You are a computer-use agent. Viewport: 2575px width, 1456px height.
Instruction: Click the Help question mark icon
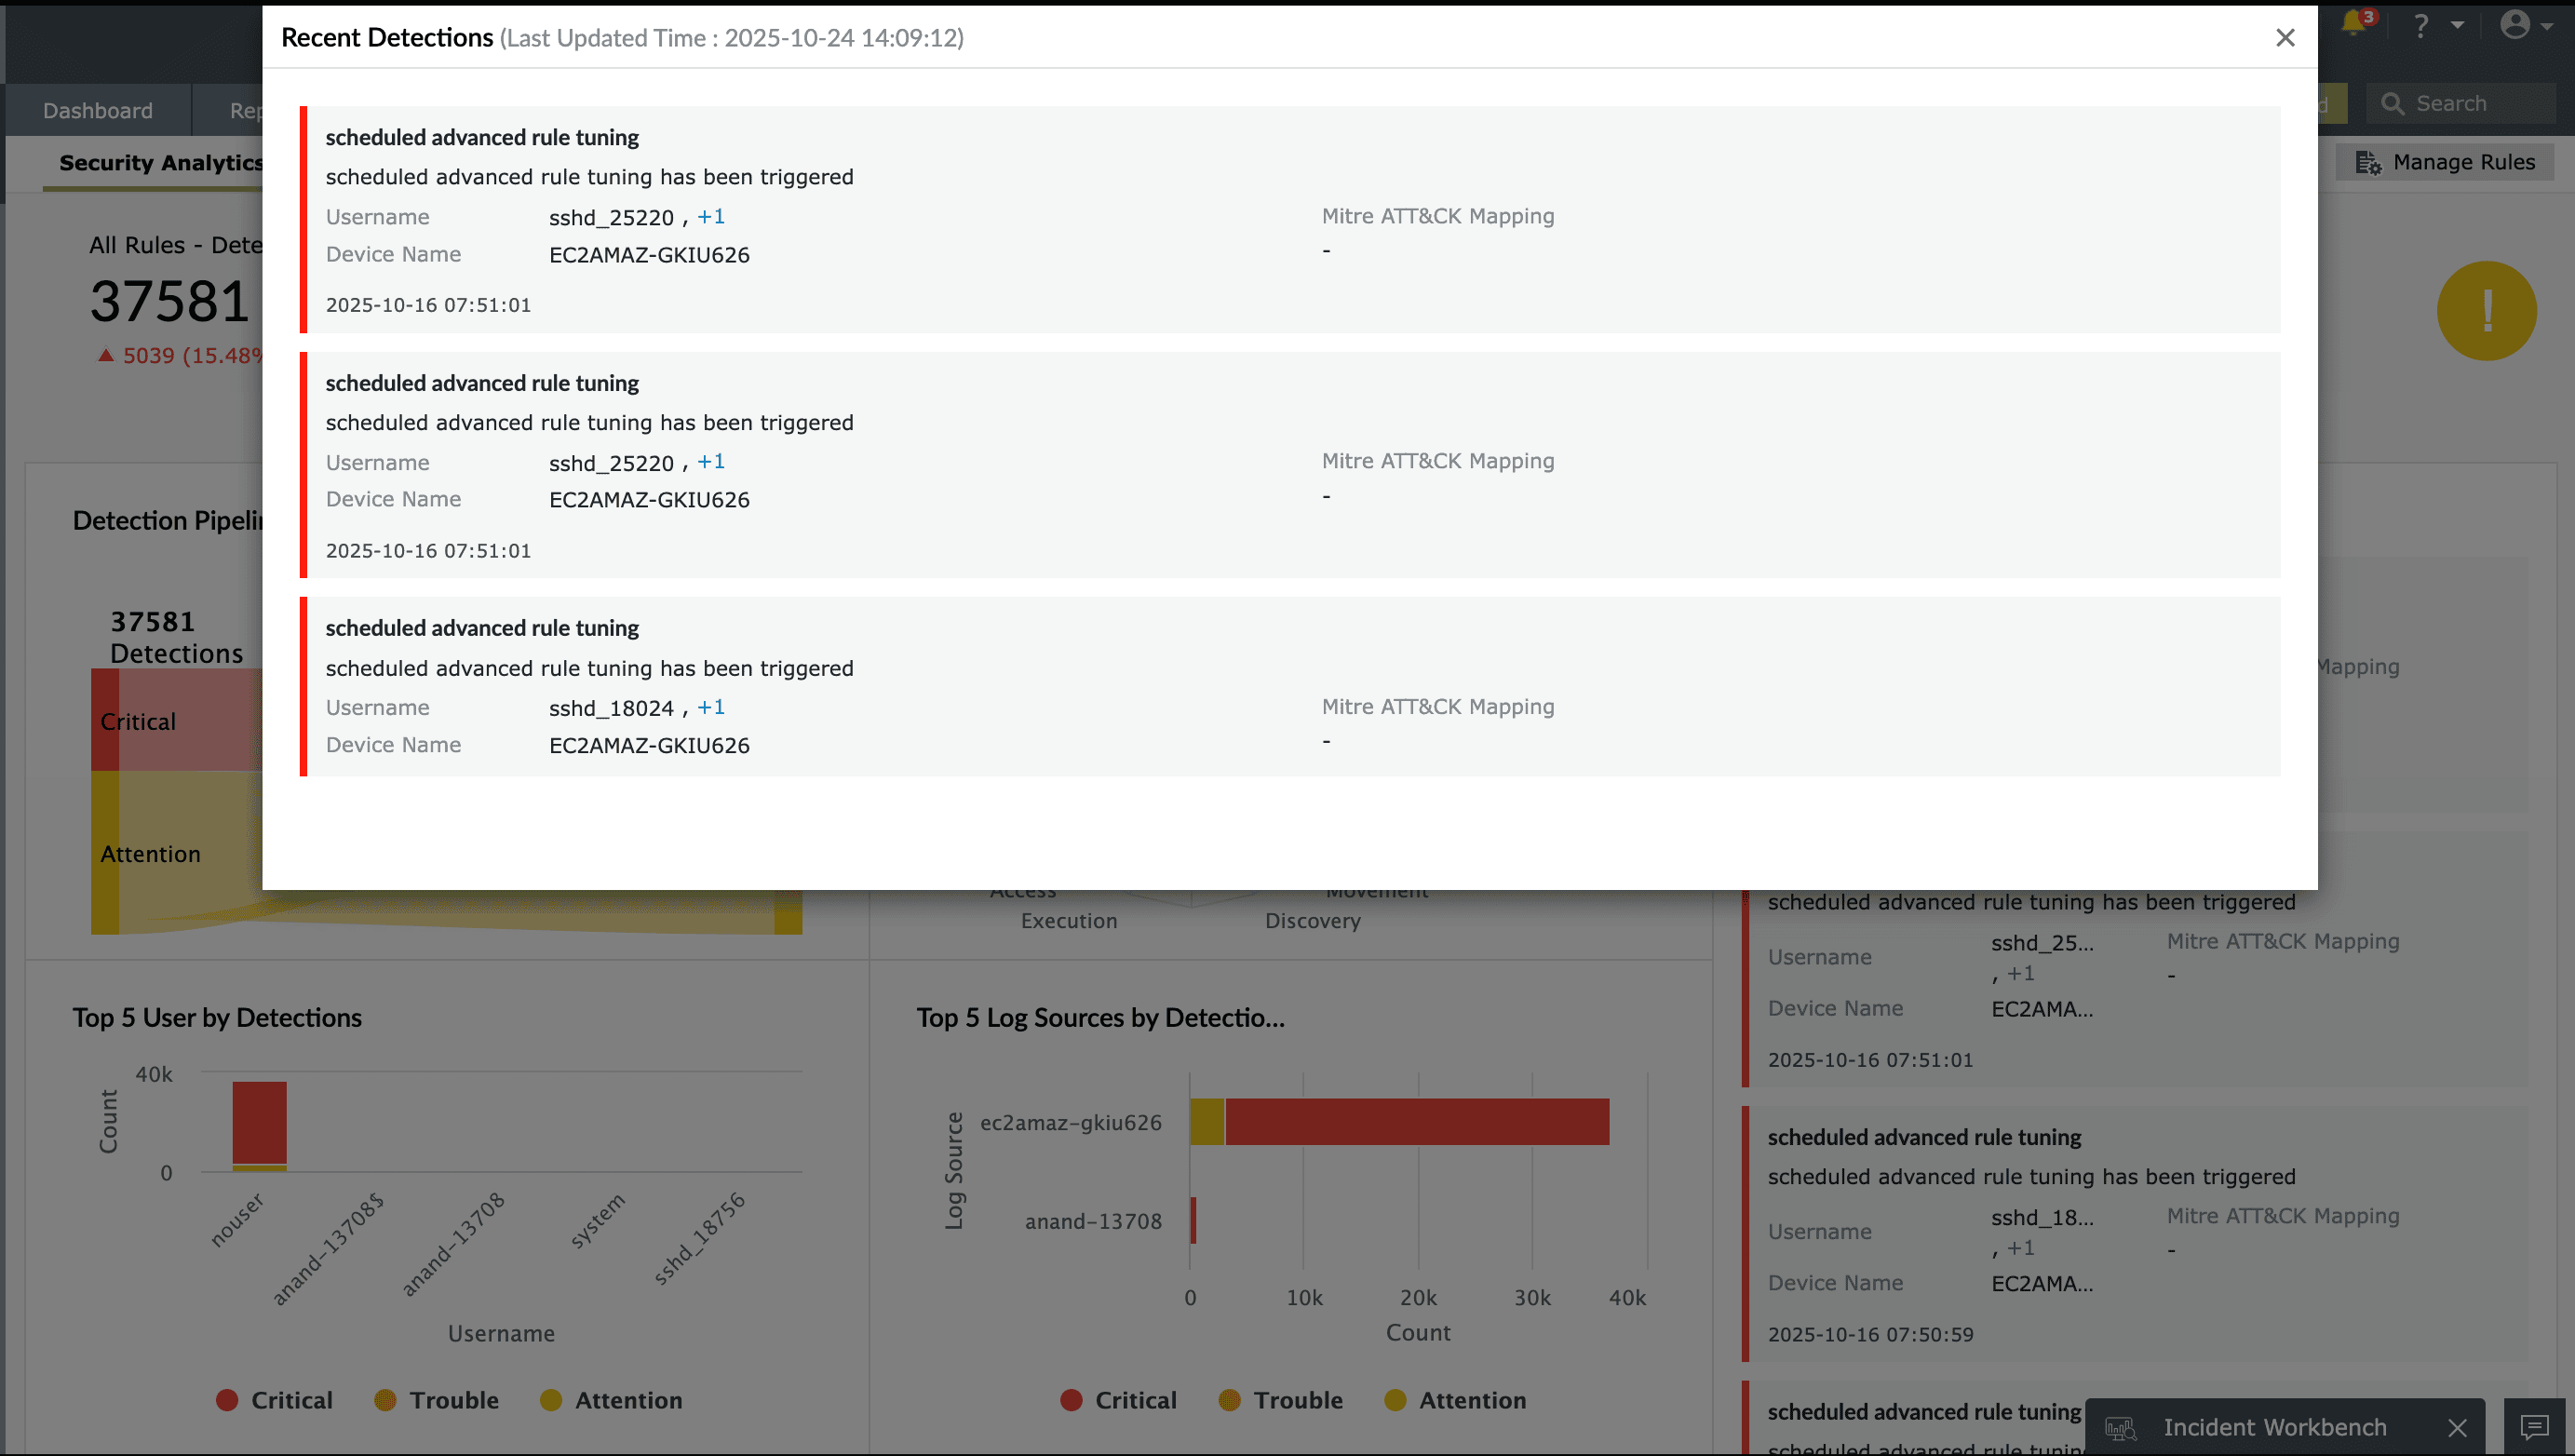(2421, 26)
